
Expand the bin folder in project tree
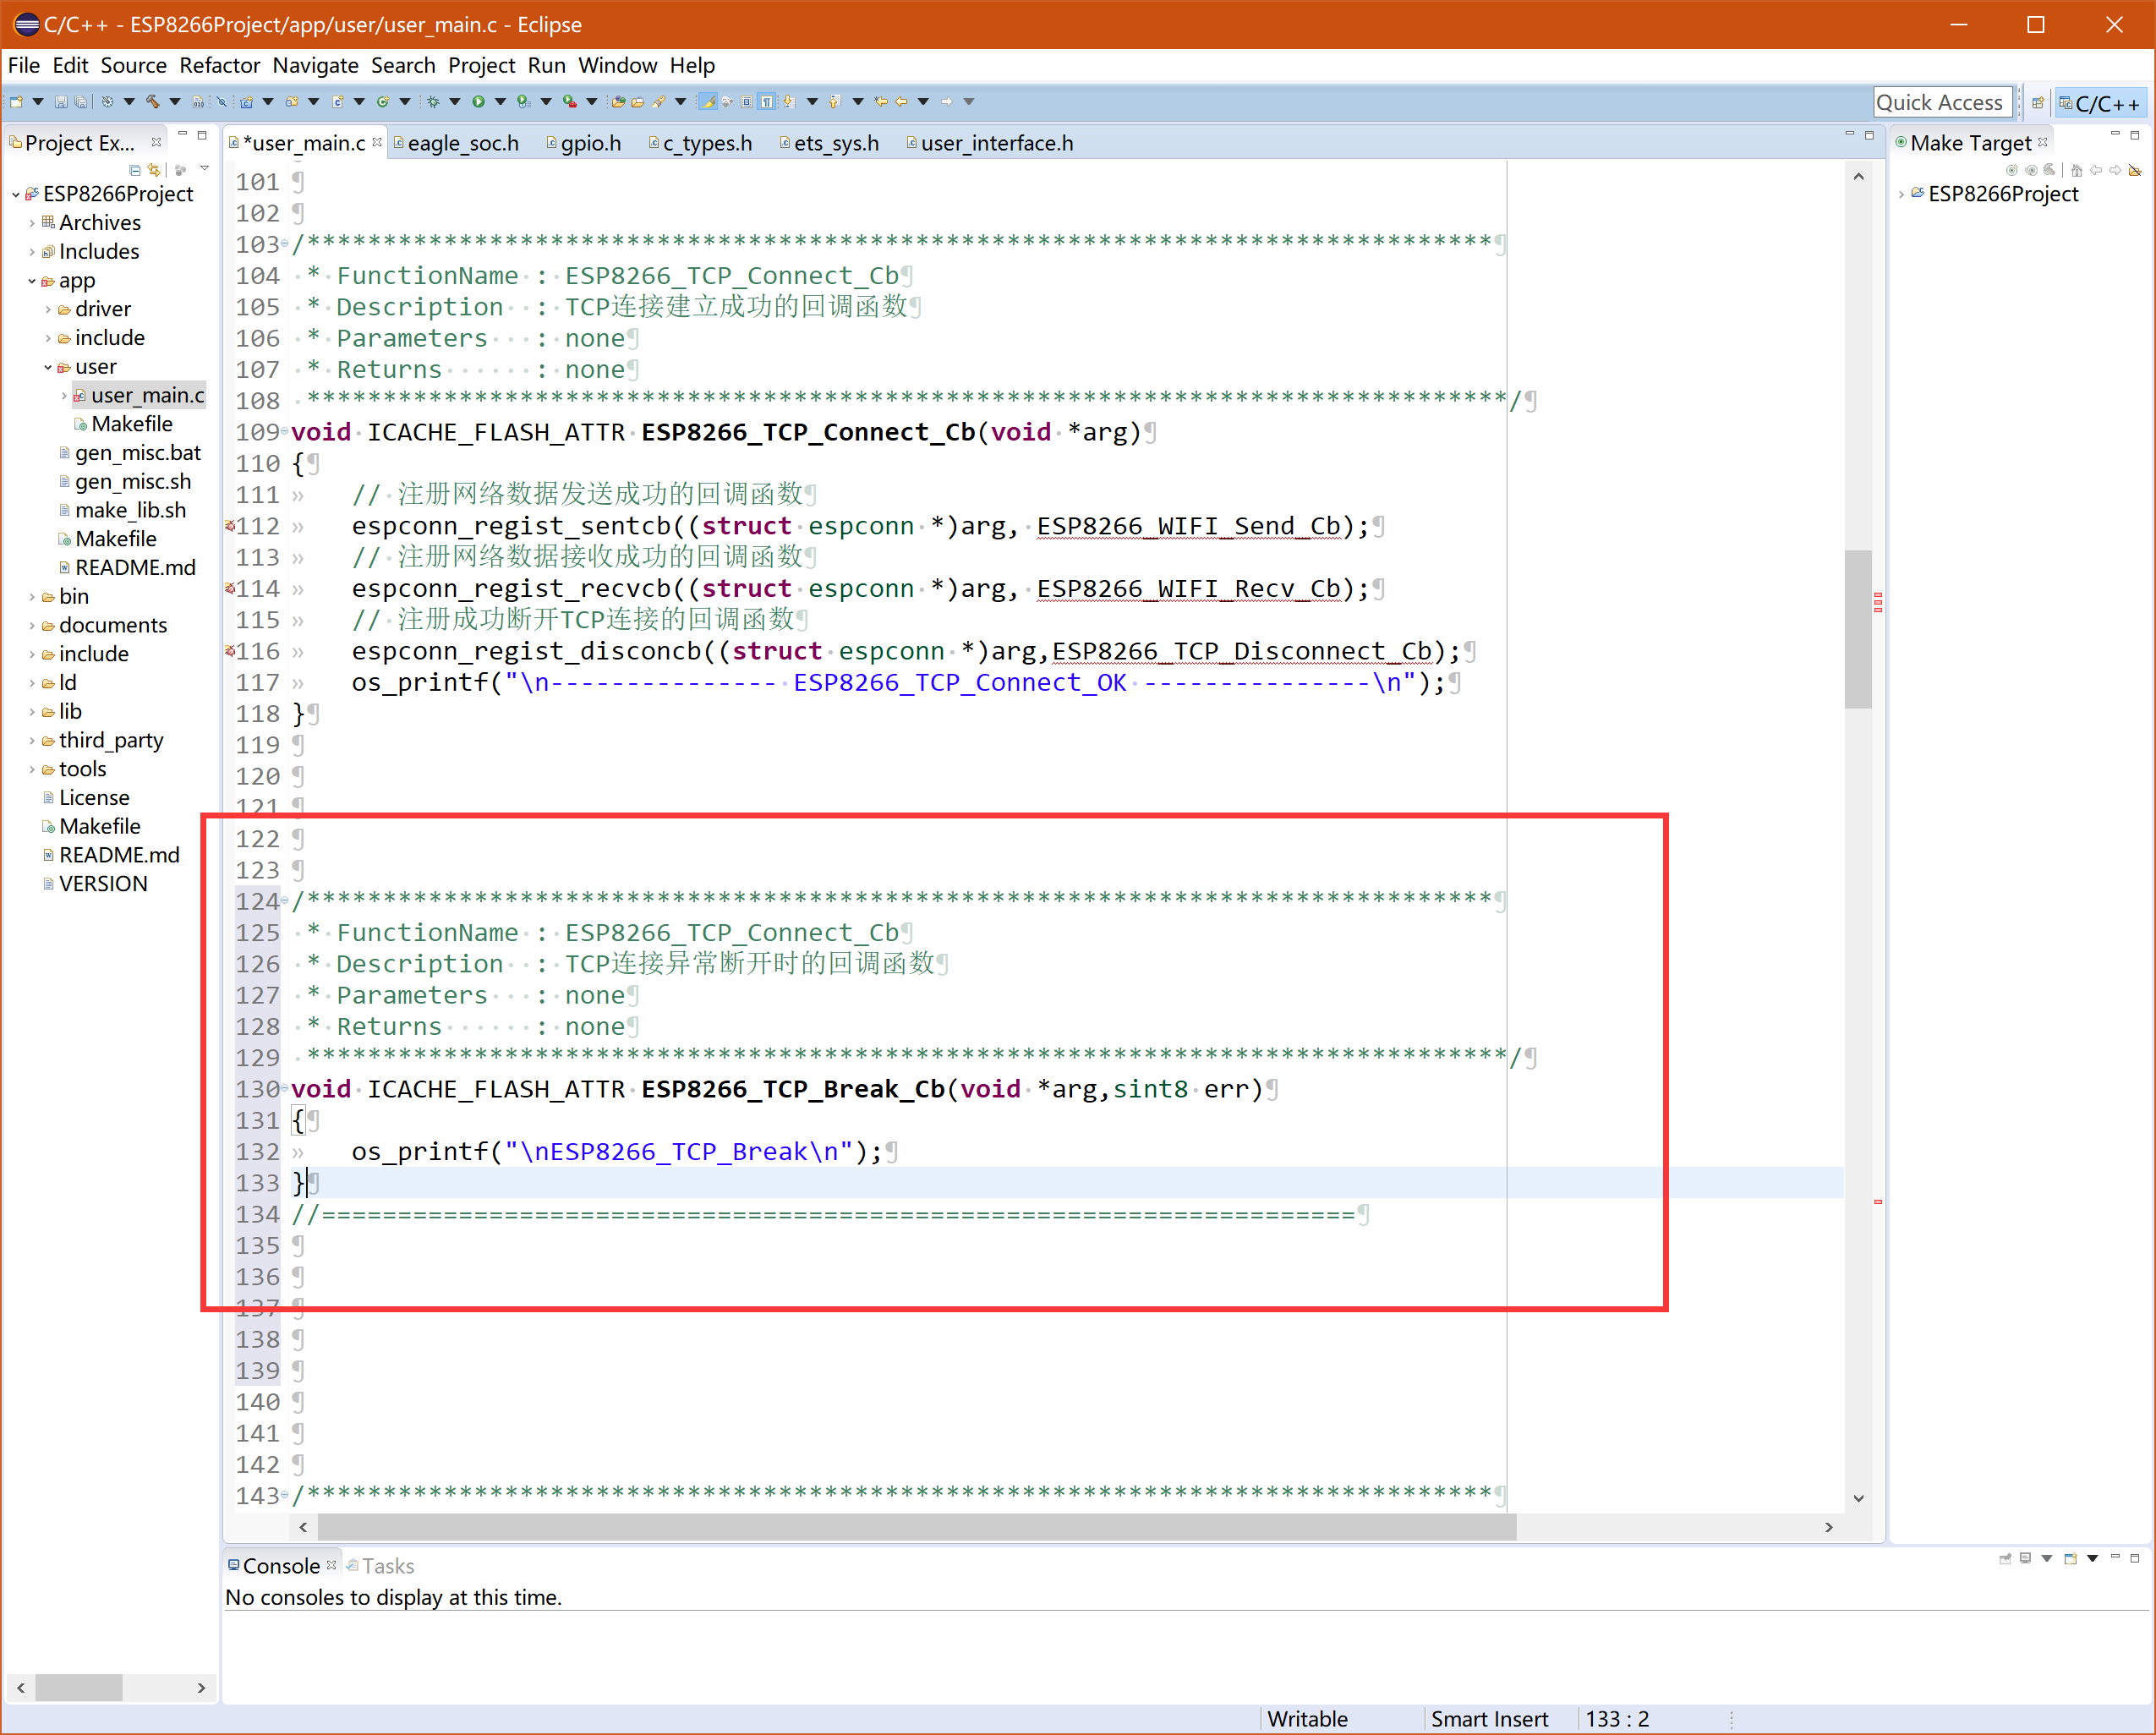point(32,597)
